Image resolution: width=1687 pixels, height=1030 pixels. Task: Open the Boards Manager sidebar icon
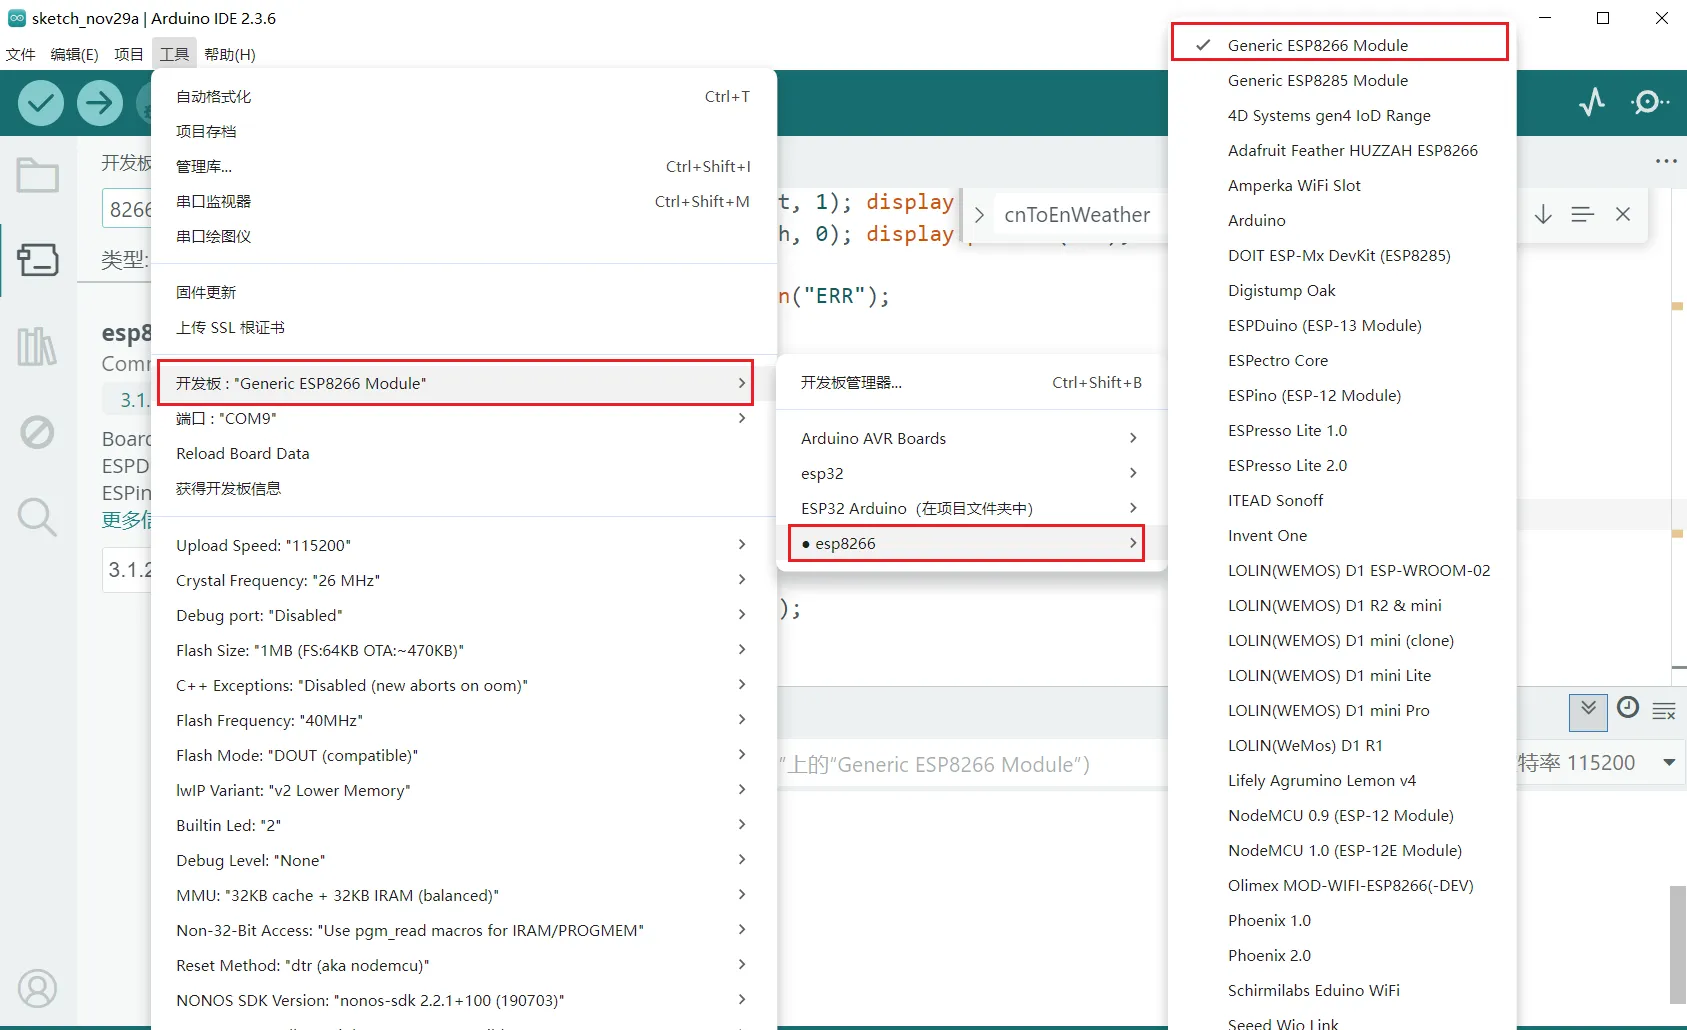38,260
